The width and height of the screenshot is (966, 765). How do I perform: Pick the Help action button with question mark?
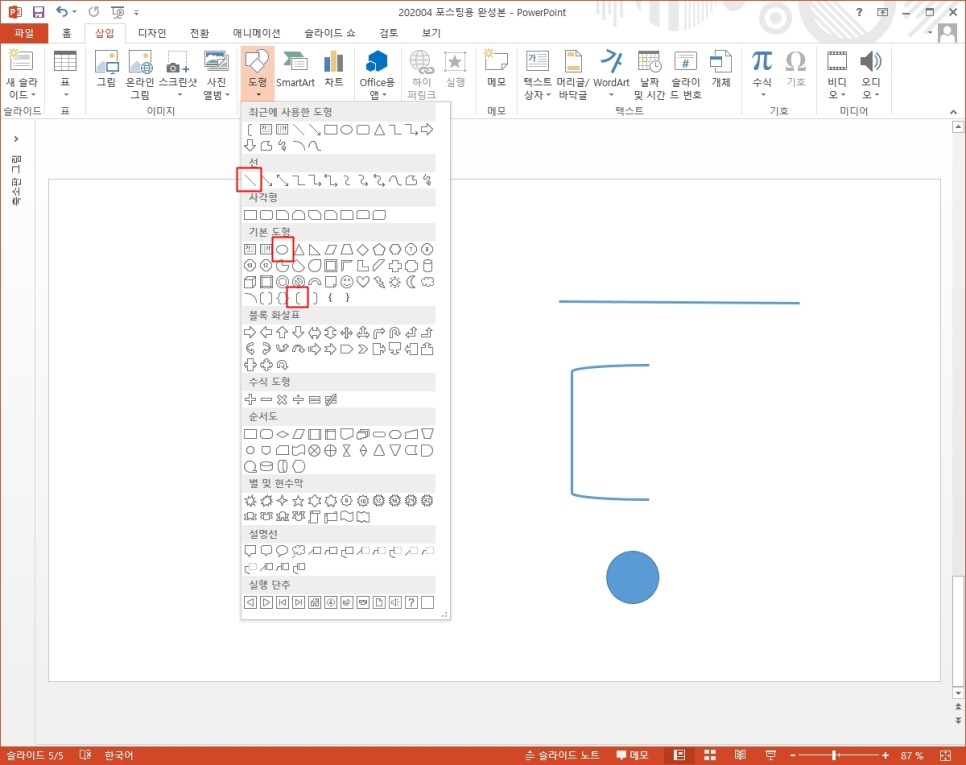click(x=411, y=602)
